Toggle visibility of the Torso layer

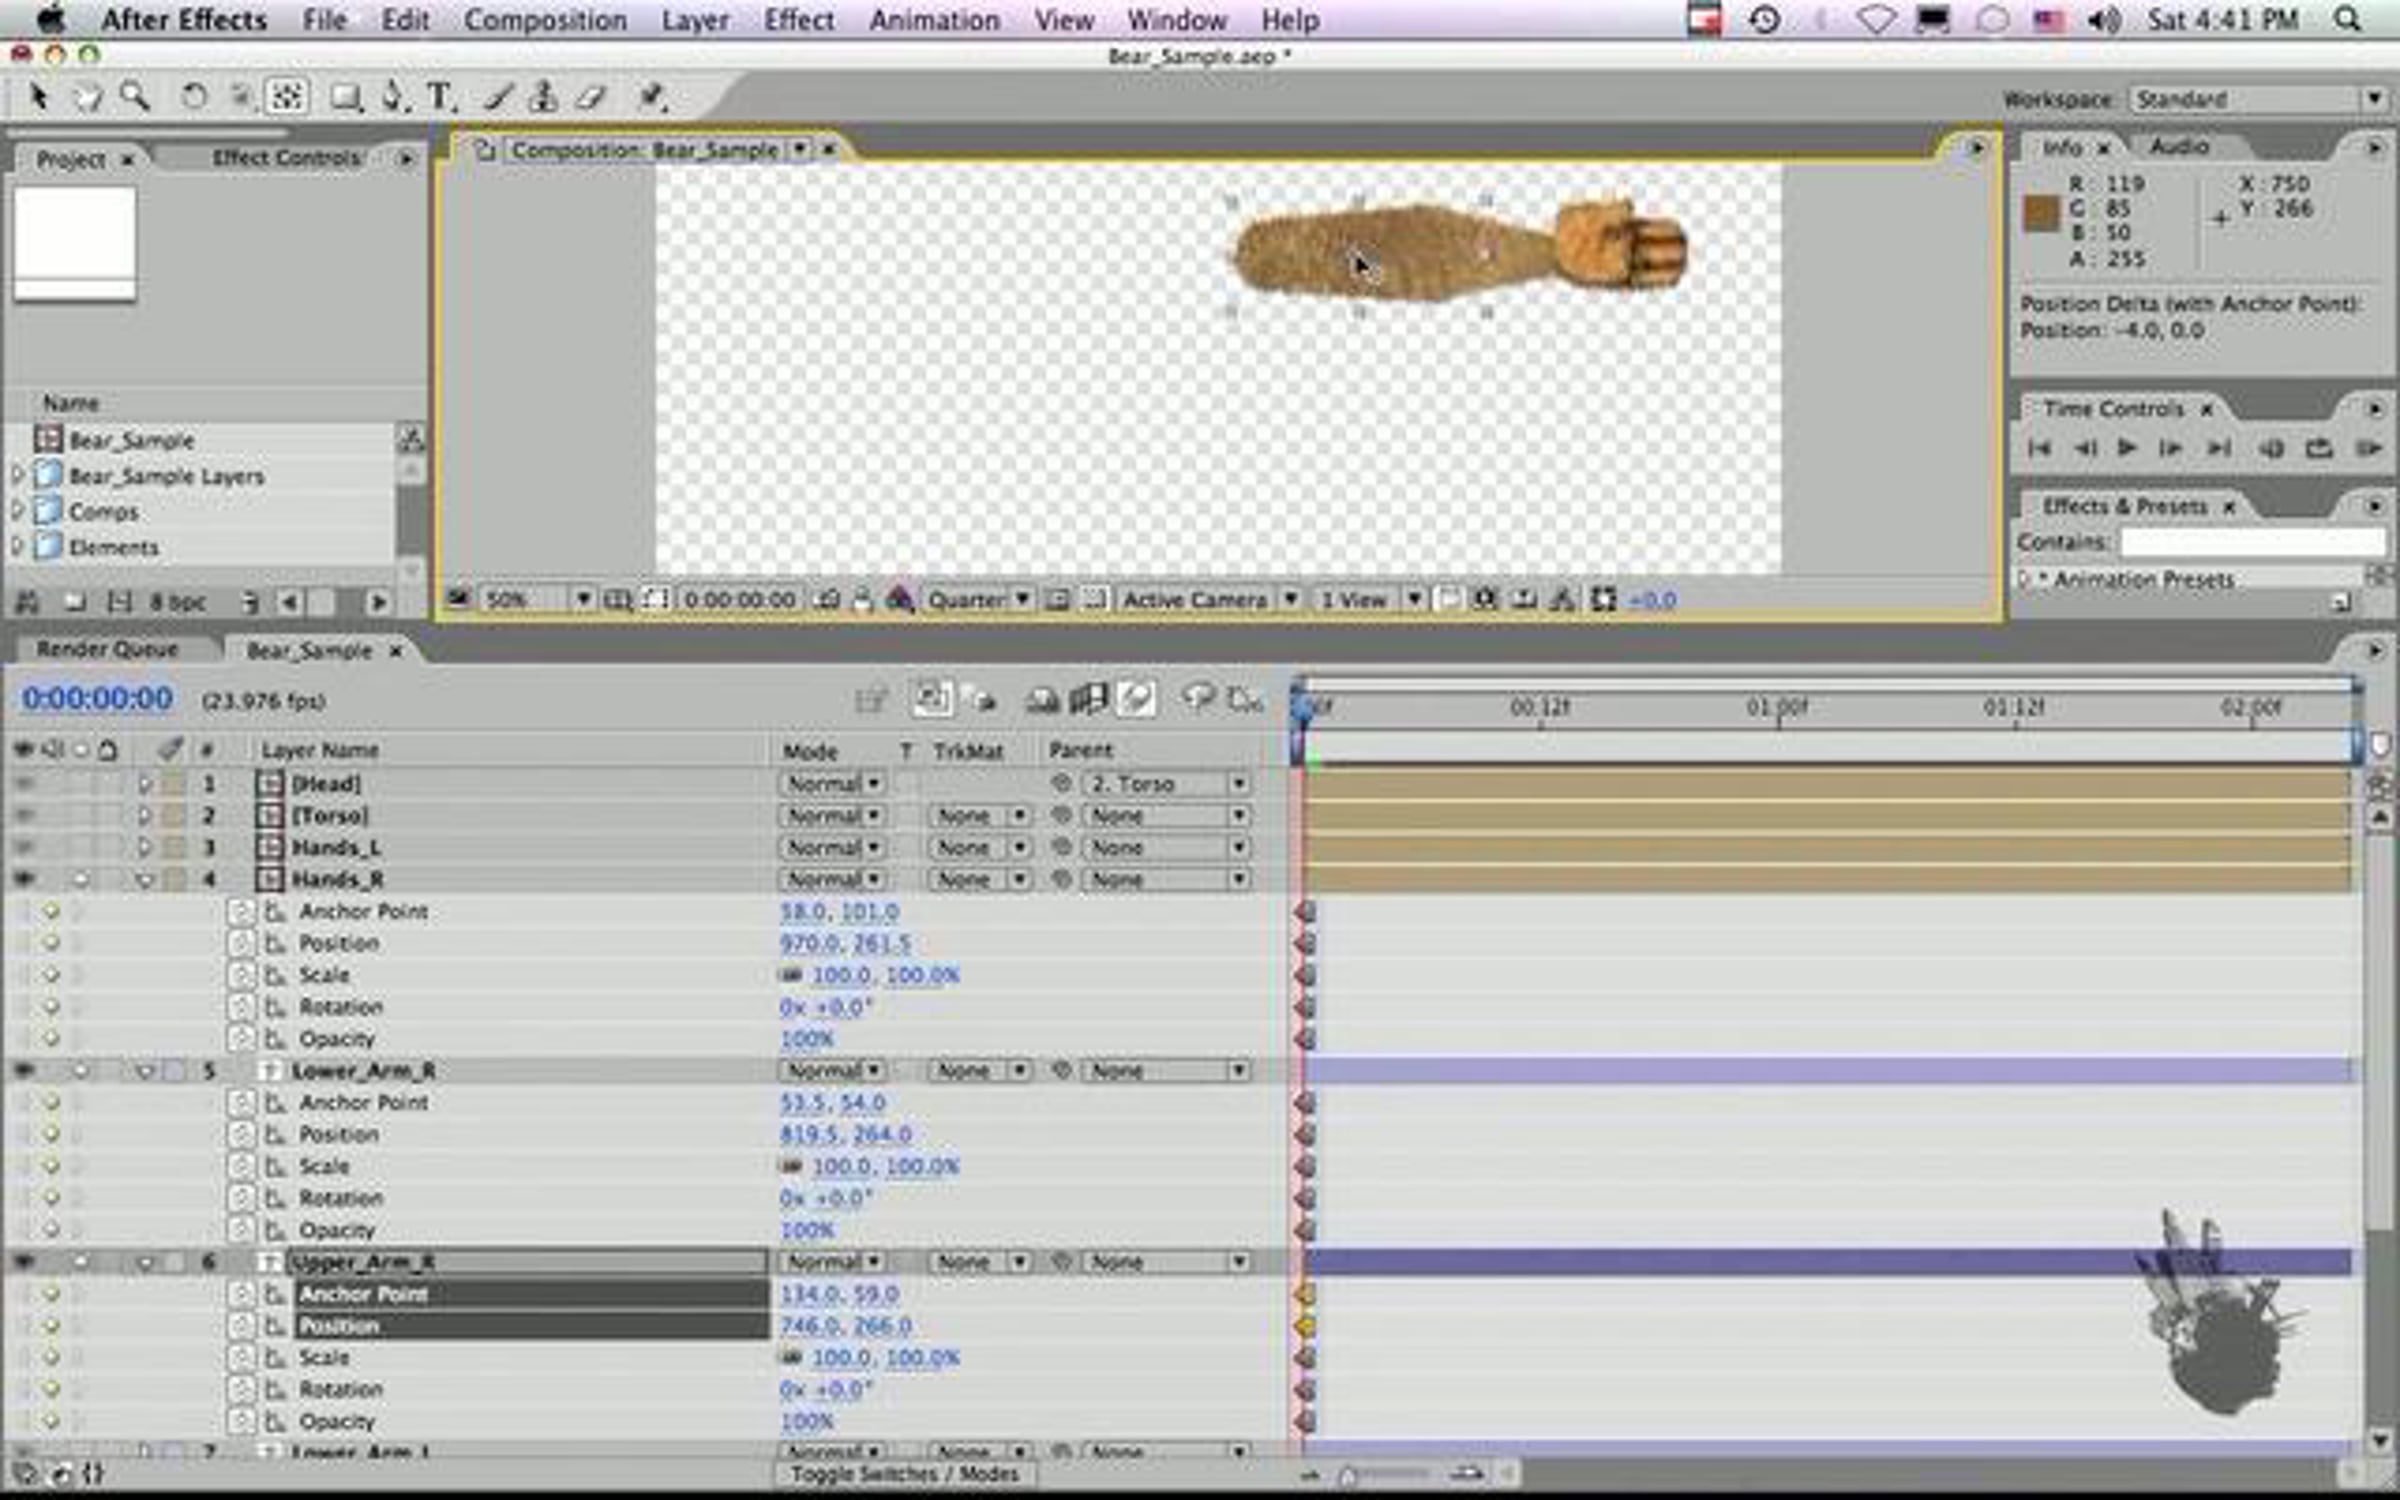(23, 816)
